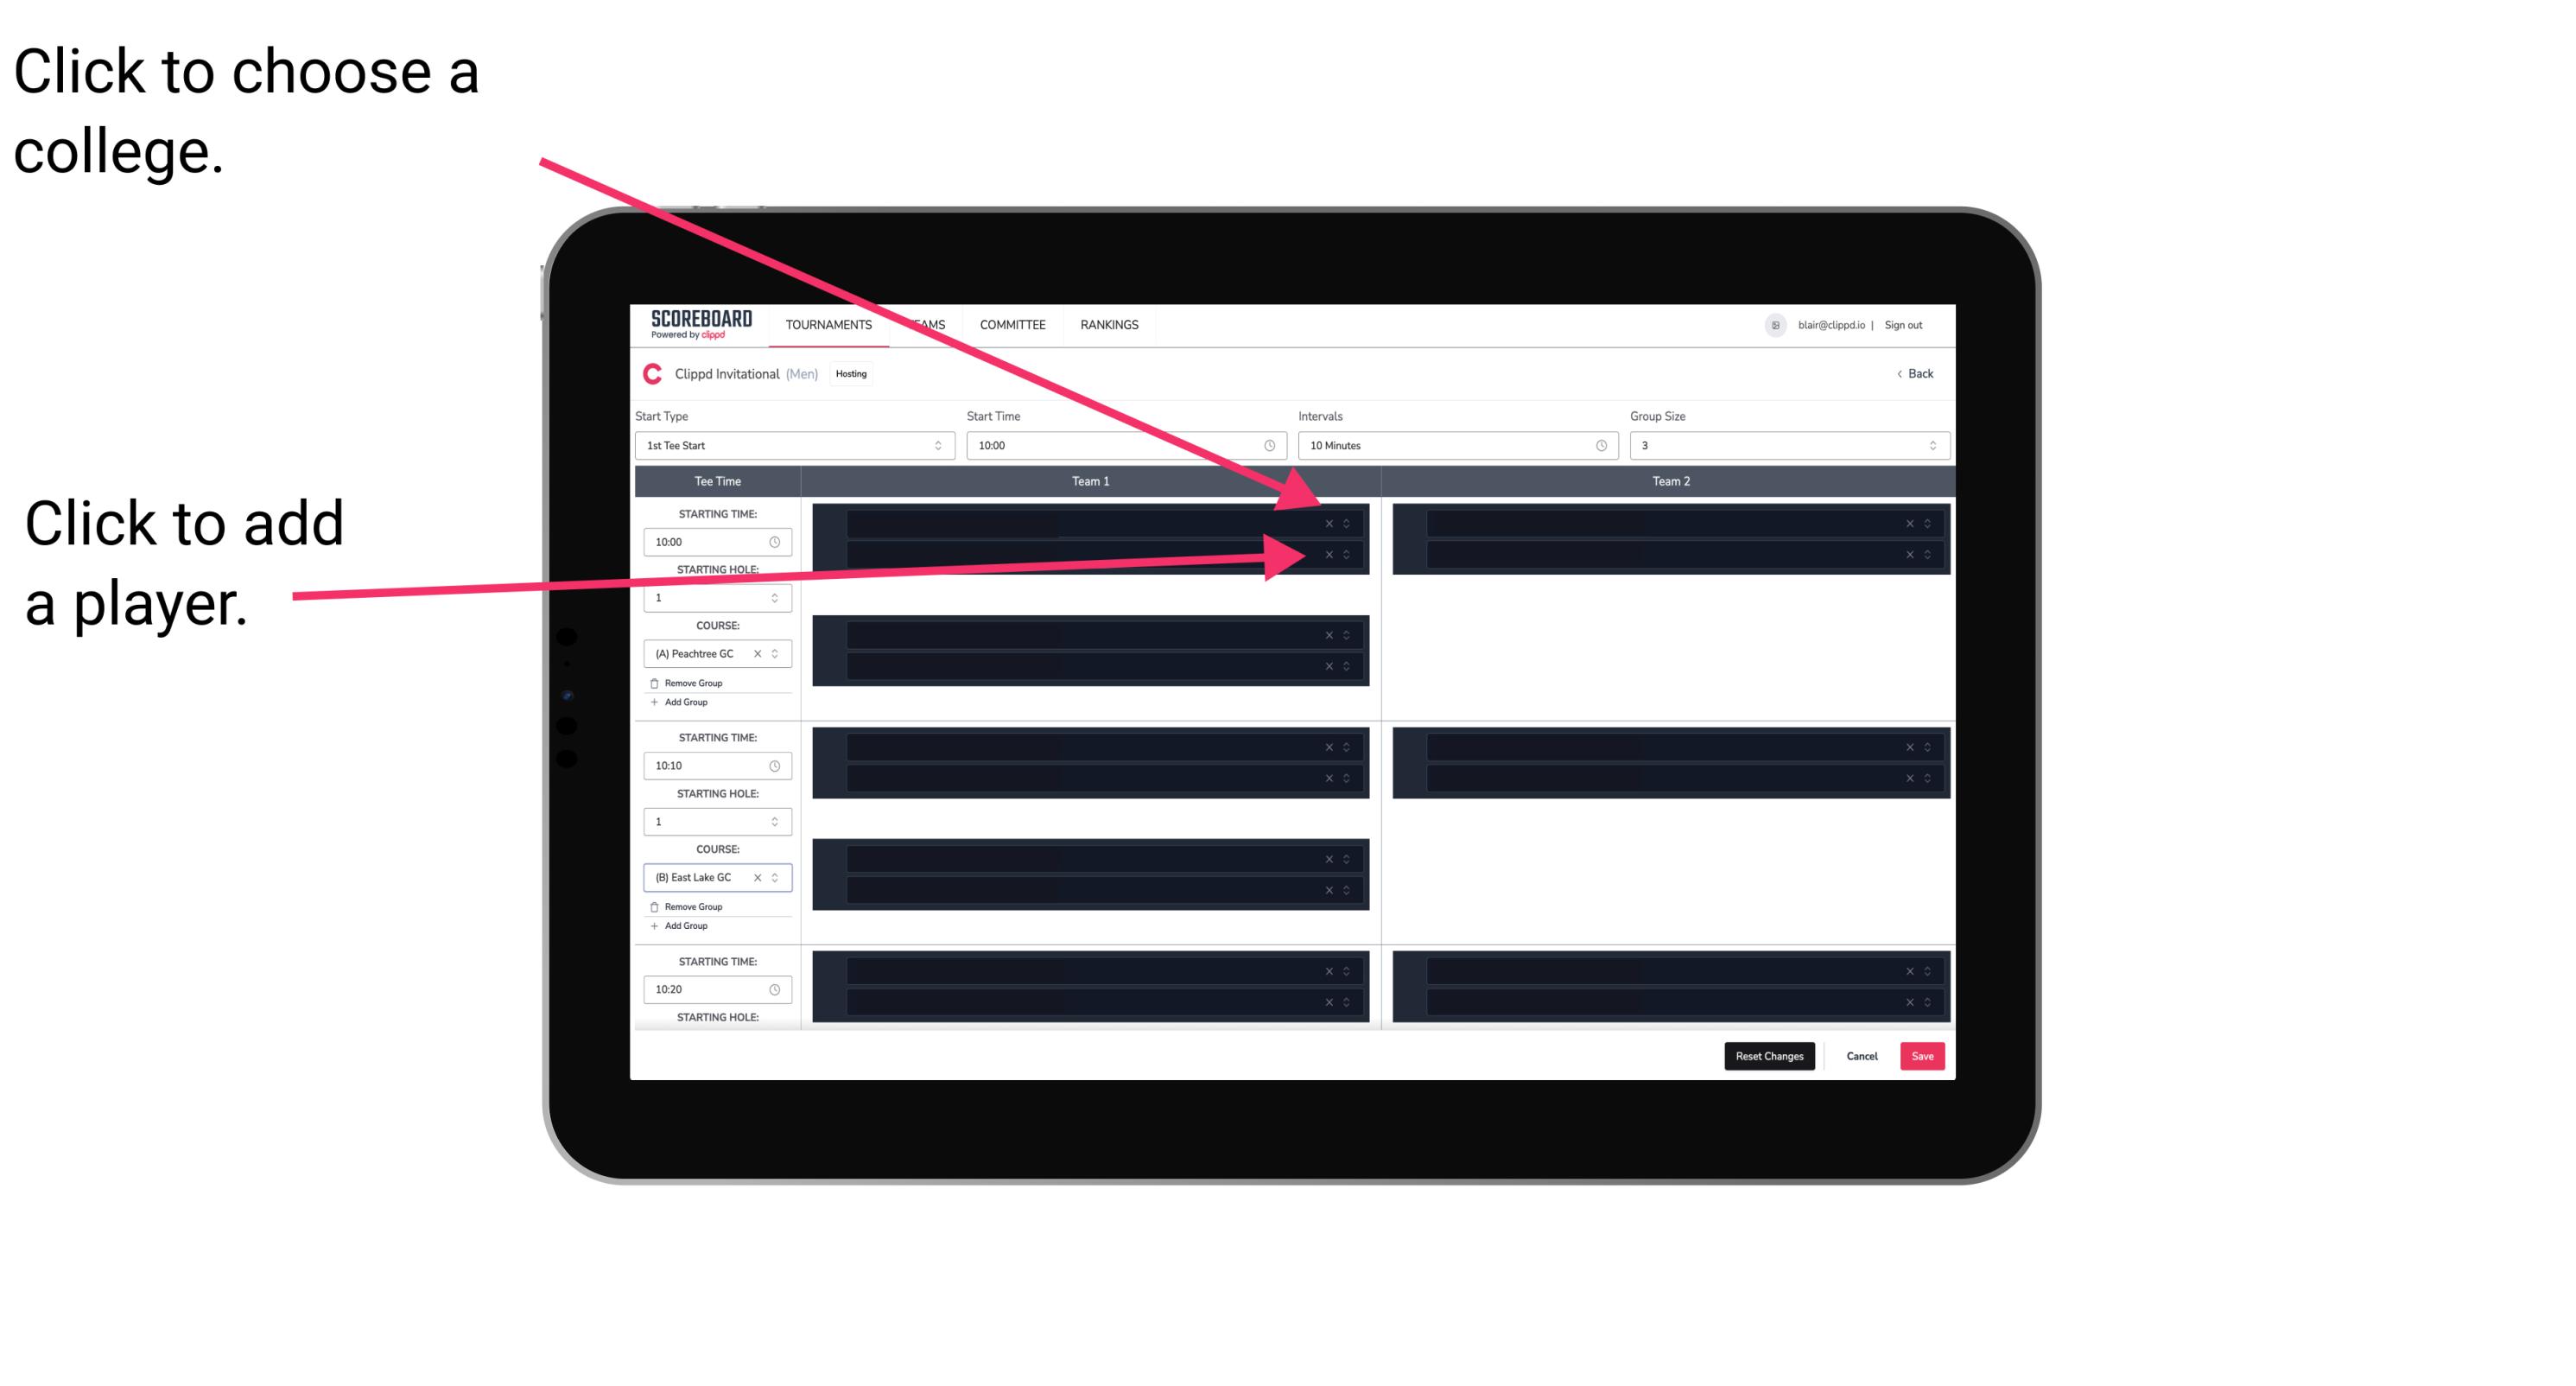Image resolution: width=2576 pixels, height=1386 pixels.
Task: Click the Save button
Action: (x=1923, y=1053)
